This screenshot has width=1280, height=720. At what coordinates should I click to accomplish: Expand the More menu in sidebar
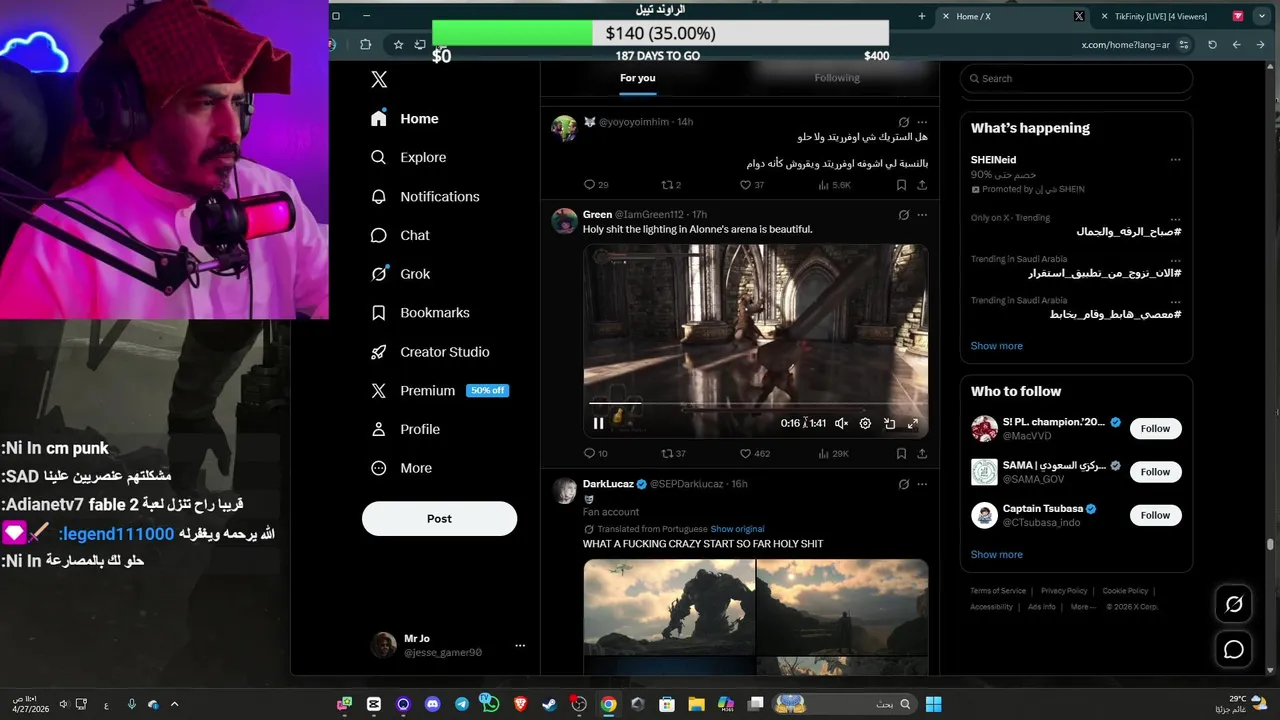(x=401, y=468)
